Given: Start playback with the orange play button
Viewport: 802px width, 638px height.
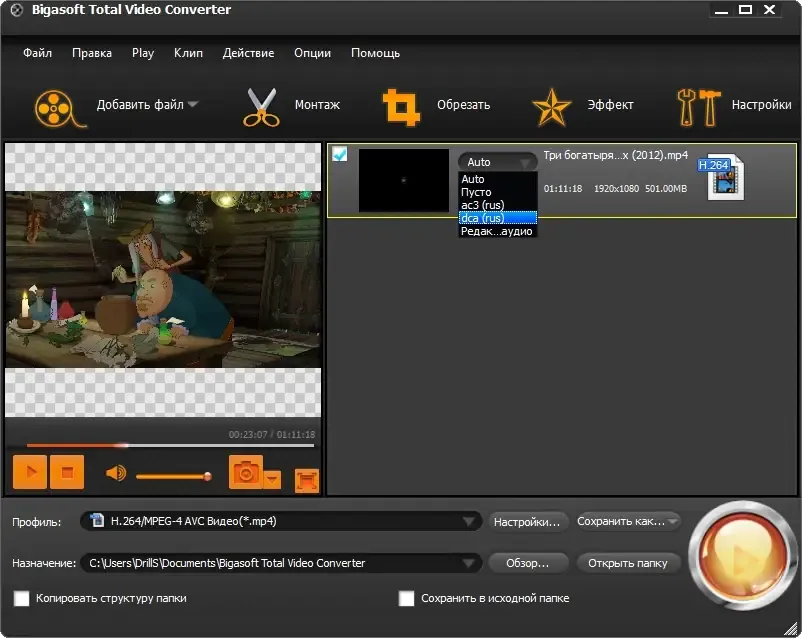Looking at the screenshot, I should [30, 472].
